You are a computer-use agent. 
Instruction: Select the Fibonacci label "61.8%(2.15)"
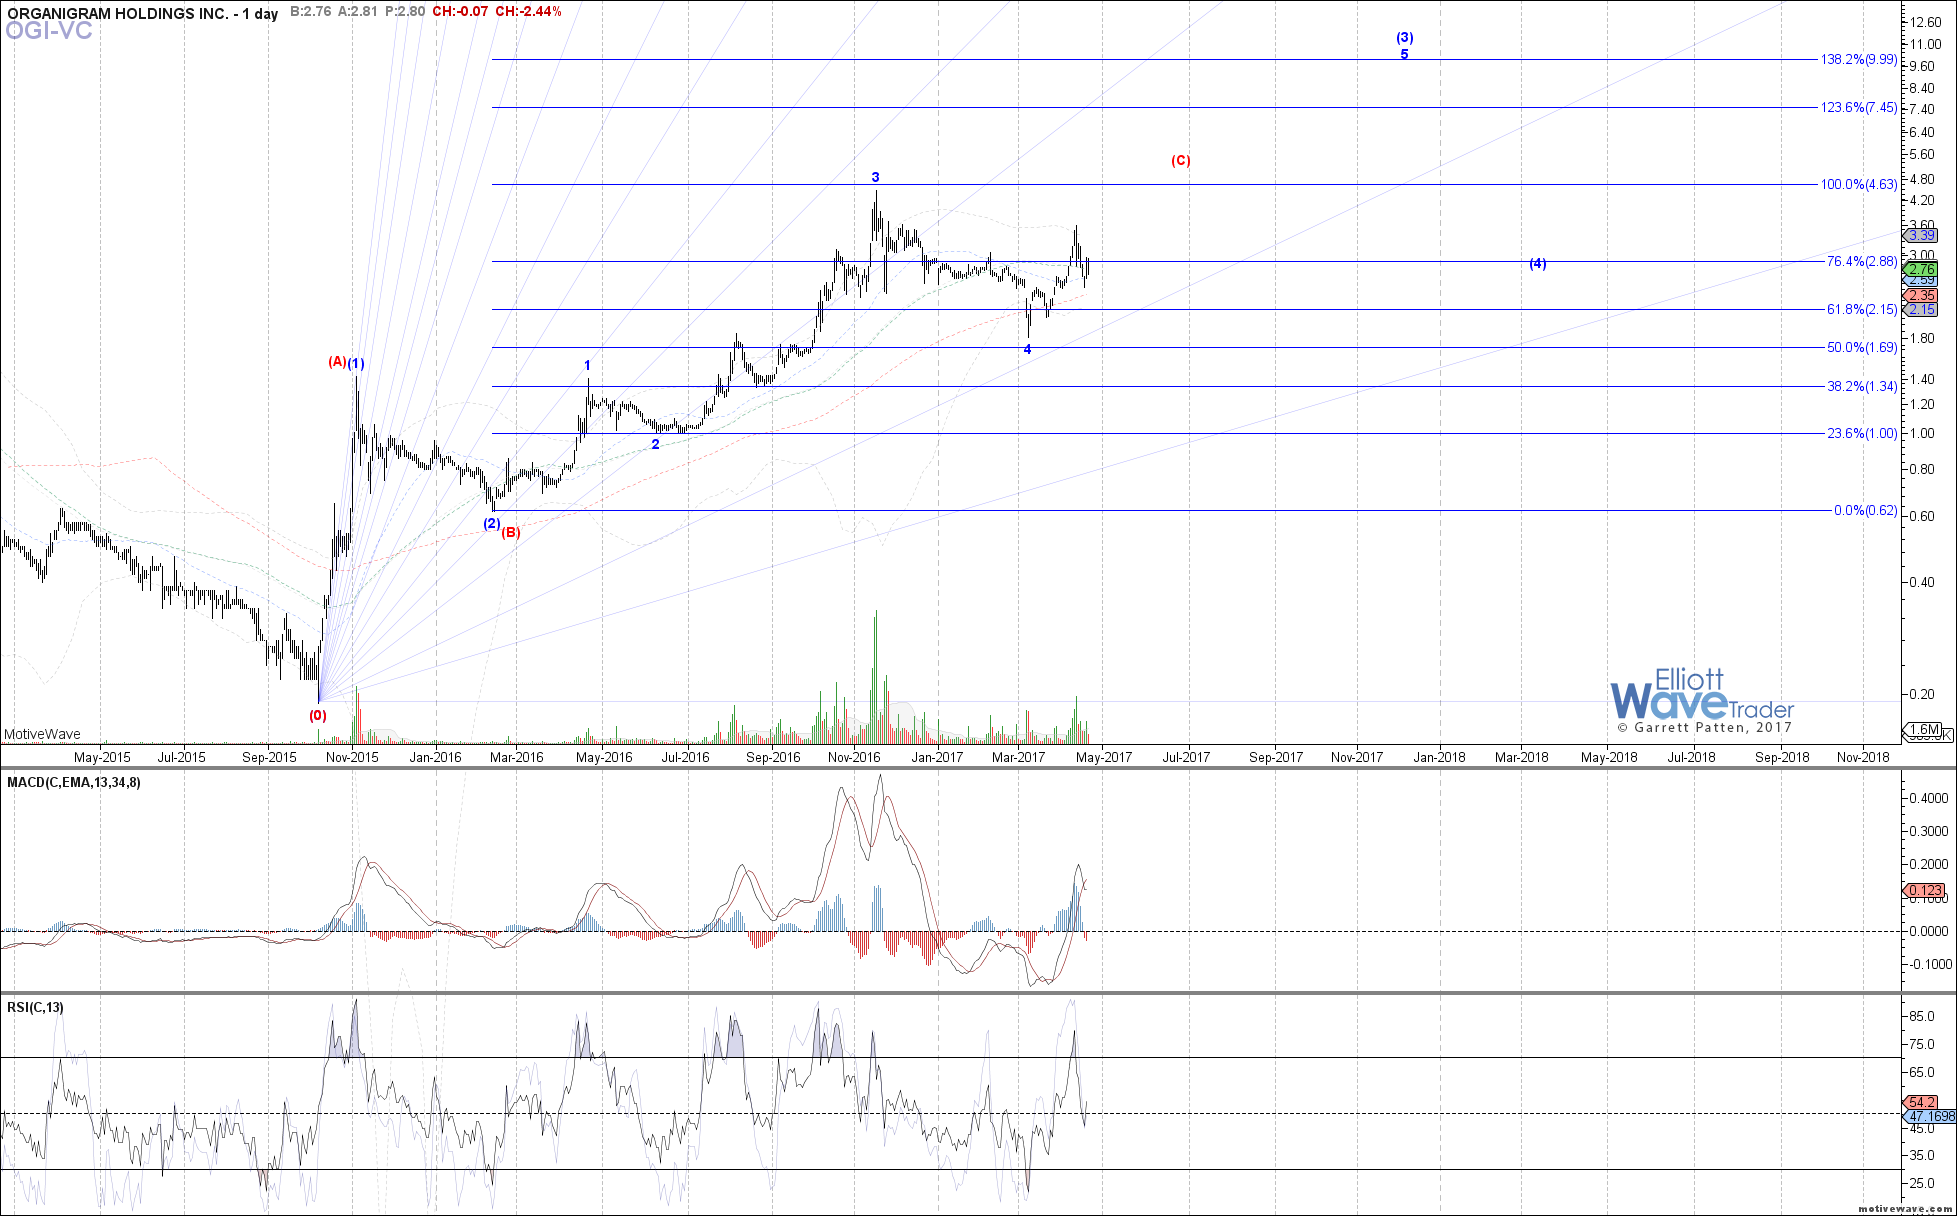tap(1861, 310)
